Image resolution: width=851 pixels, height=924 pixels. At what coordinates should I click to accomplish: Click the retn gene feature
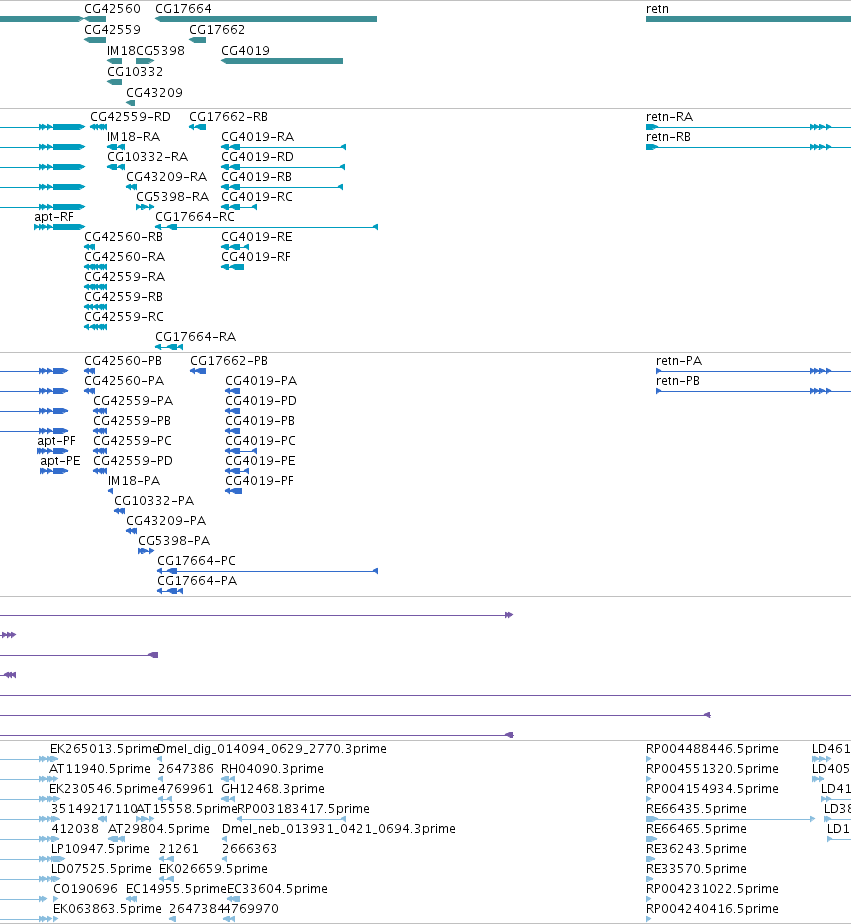[748, 19]
